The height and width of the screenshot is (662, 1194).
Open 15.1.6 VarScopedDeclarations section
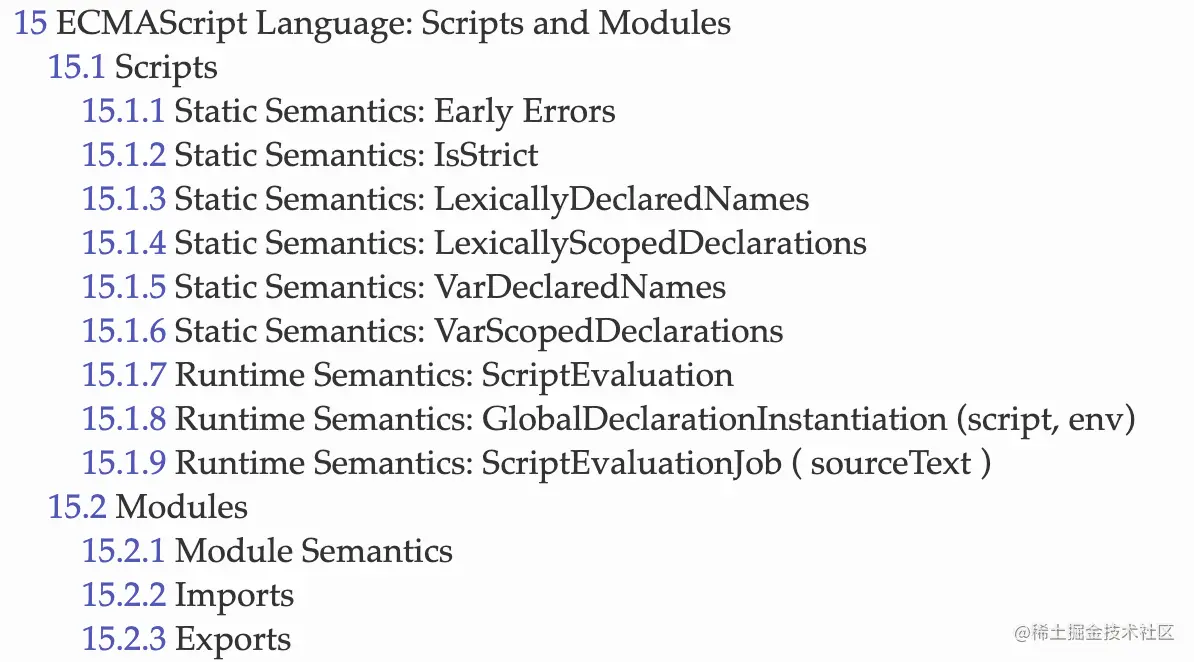[x=433, y=331]
